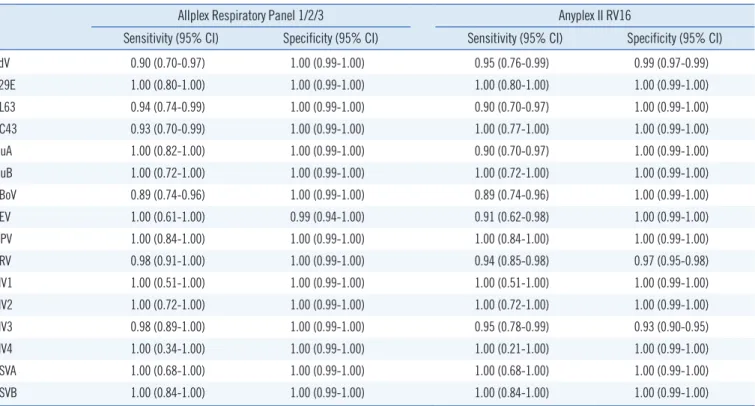
Task: Click the "C43" row label
Action: pos(8,129)
